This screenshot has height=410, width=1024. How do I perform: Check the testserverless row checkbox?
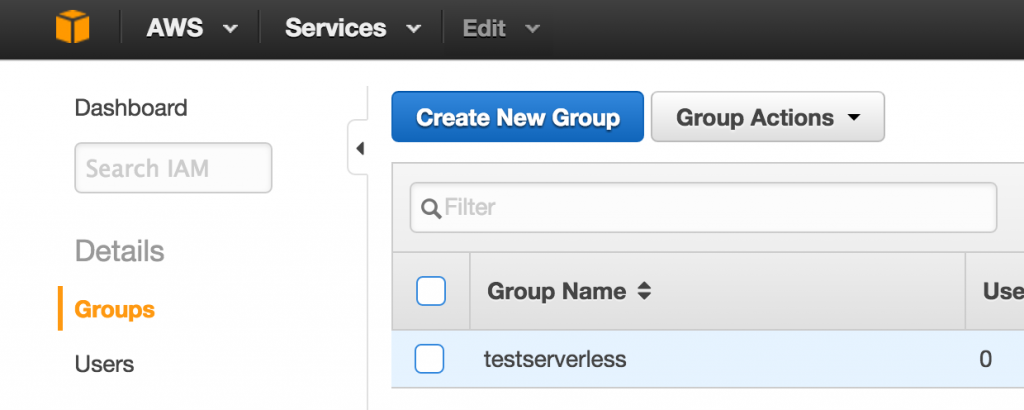tap(430, 358)
